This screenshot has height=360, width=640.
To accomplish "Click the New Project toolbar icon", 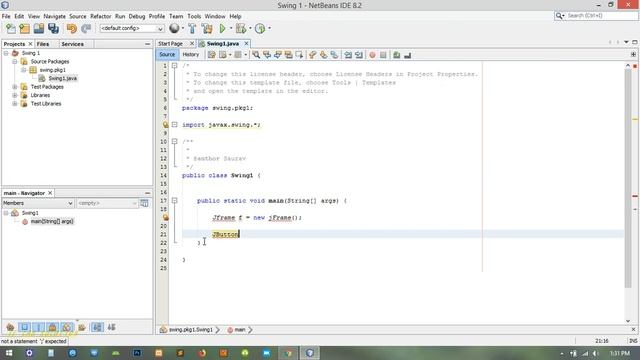I will 24,29.
